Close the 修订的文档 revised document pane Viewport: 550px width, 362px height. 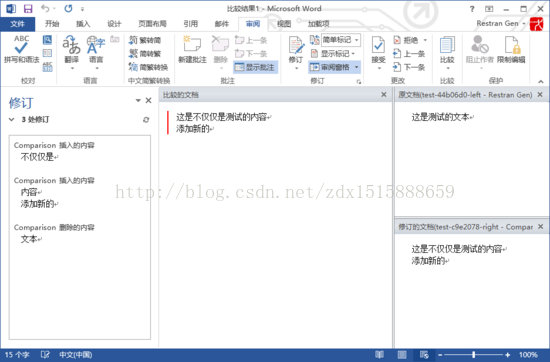pos(541,227)
